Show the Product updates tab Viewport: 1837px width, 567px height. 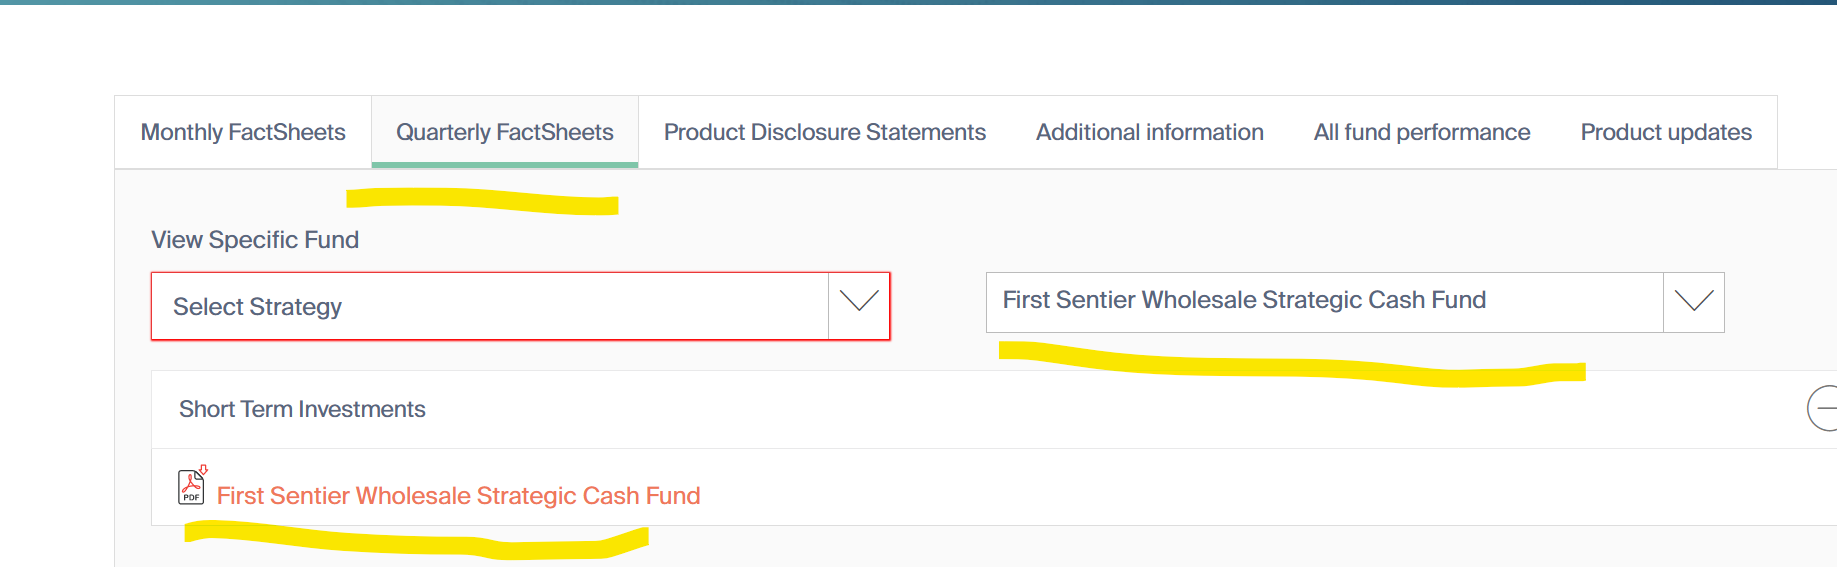1665,132
